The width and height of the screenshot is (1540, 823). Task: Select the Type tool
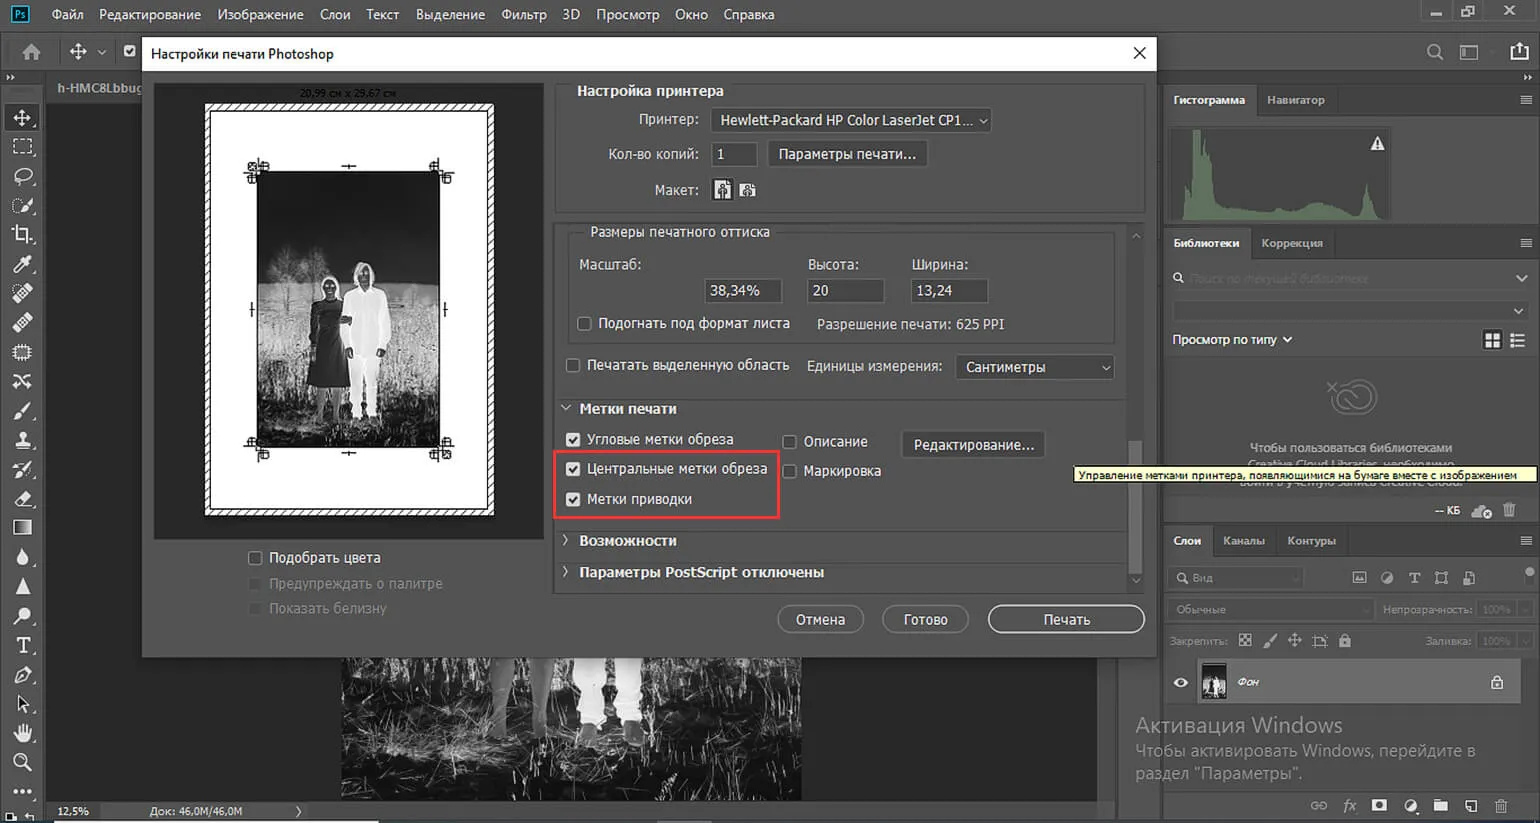pos(23,646)
